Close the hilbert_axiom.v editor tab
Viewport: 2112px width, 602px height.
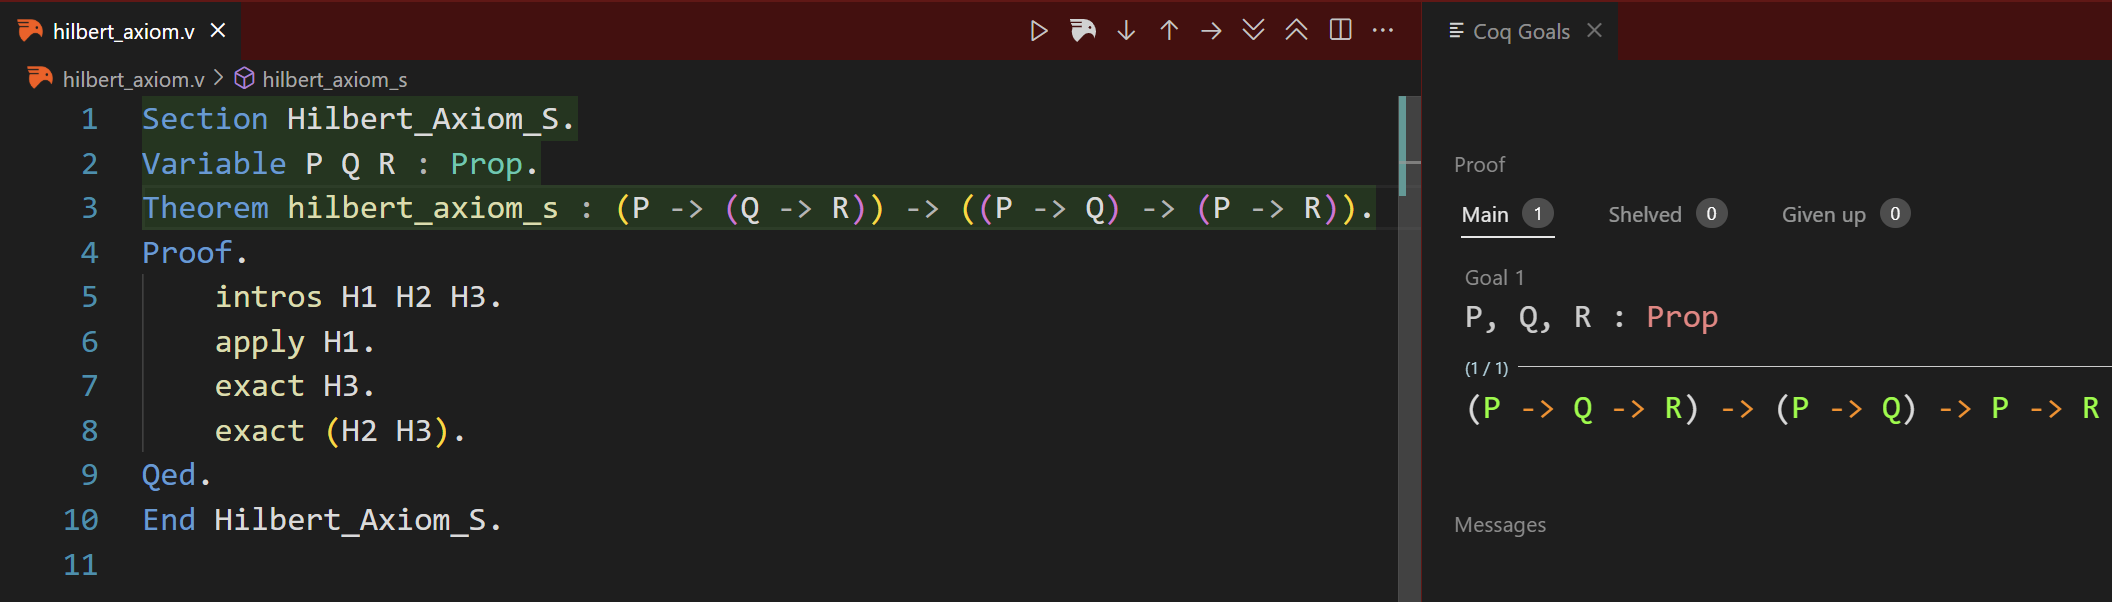(218, 31)
